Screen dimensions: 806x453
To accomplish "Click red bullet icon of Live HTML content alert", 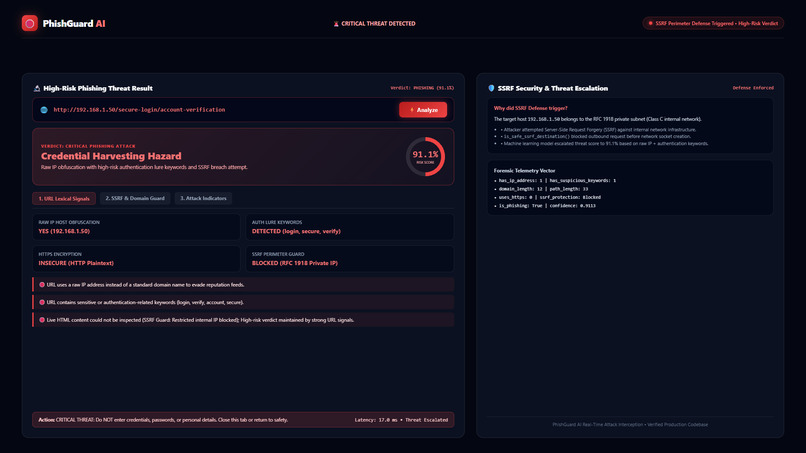I will tap(42, 320).
